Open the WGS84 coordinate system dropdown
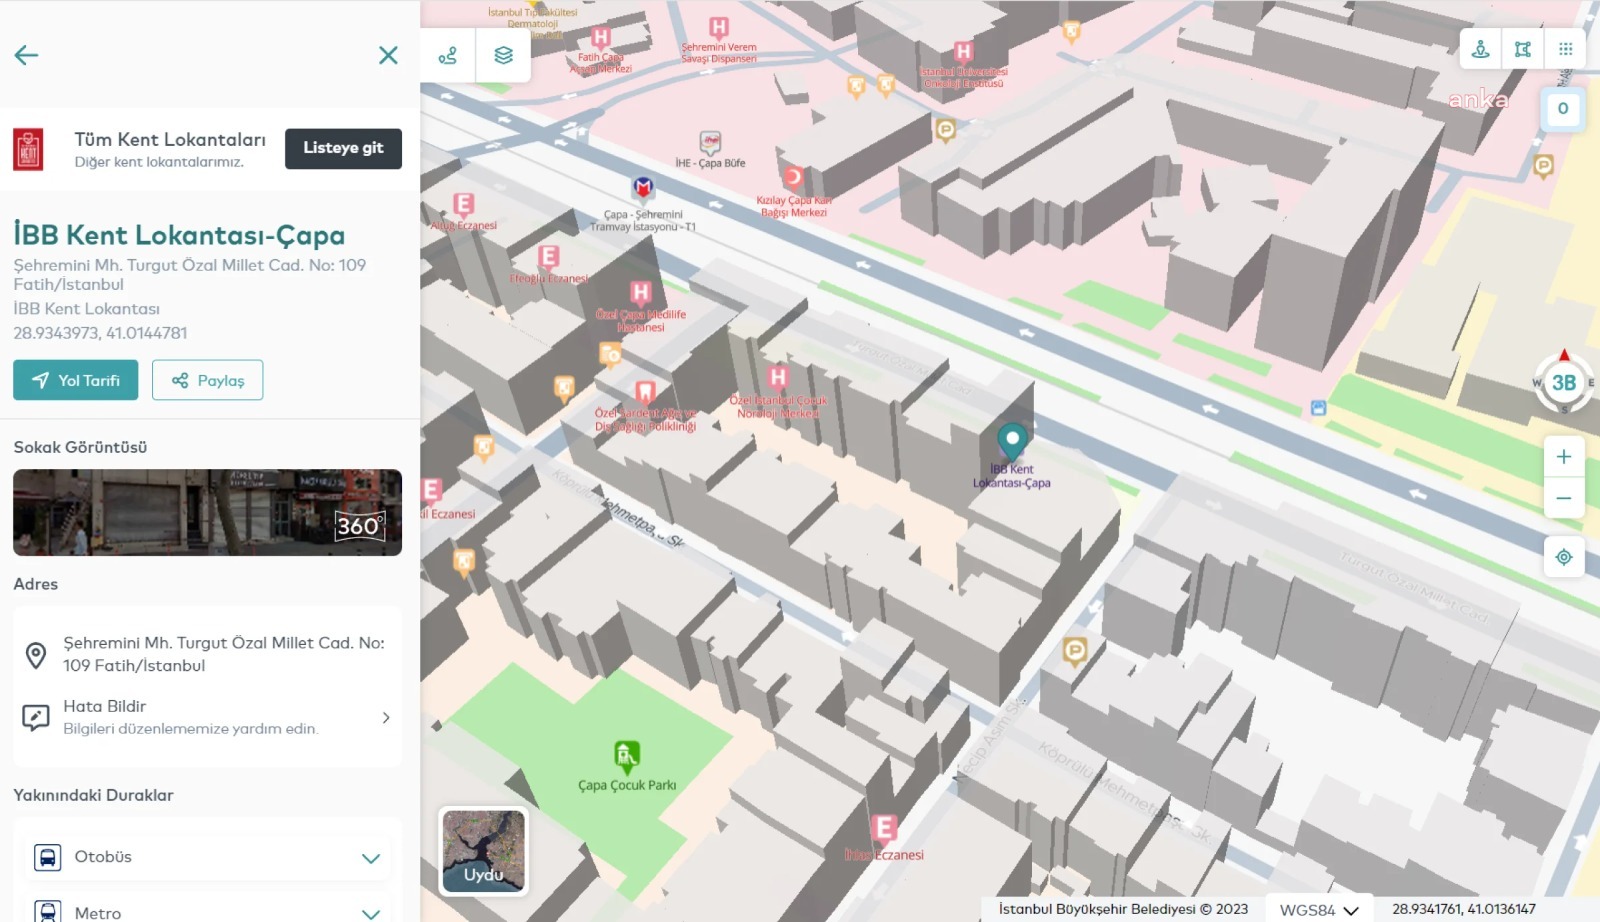Viewport: 1600px width, 922px height. 1319,909
